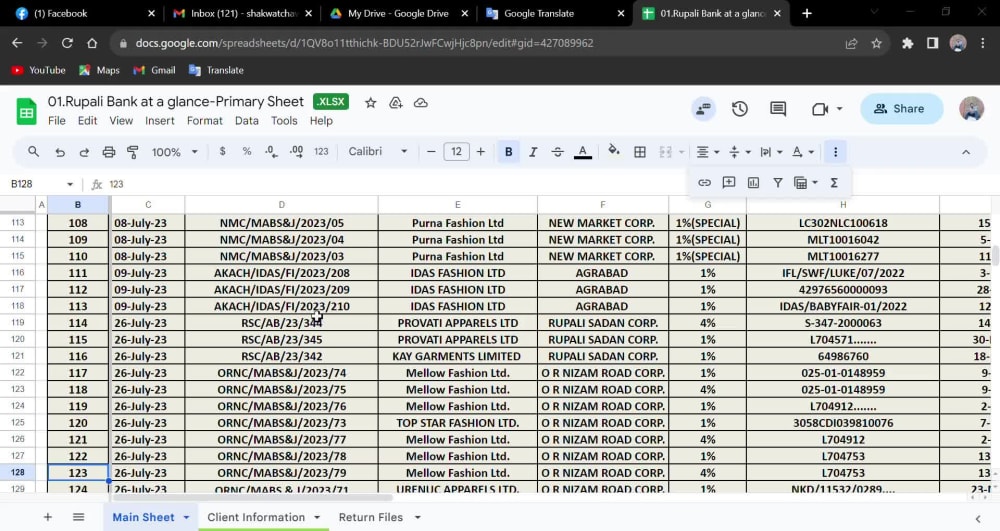Viewport: 1000px width, 531px height.
Task: Open Google Sheets home icon
Action: click(26, 112)
